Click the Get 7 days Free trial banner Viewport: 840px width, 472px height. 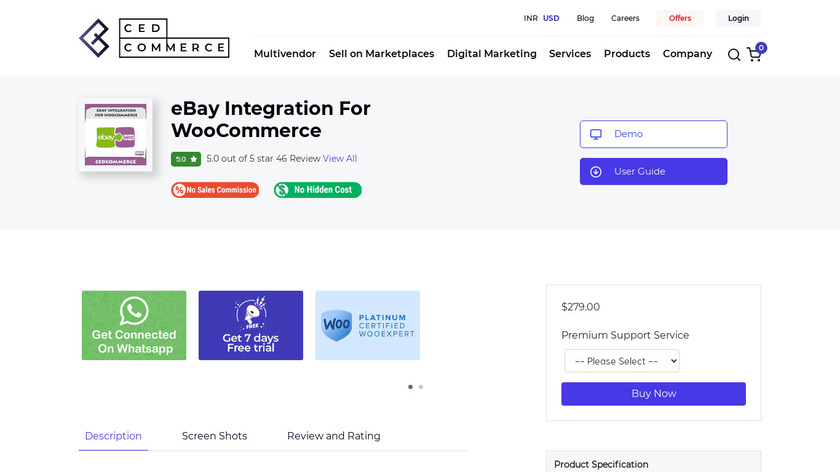pos(250,325)
